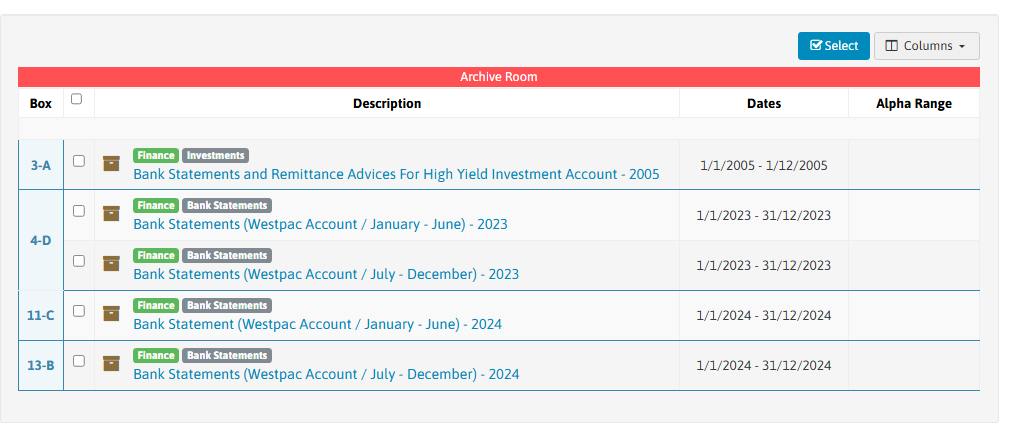
Task: Click the box icon beside Westpac January - June 2023
Action: (112, 213)
